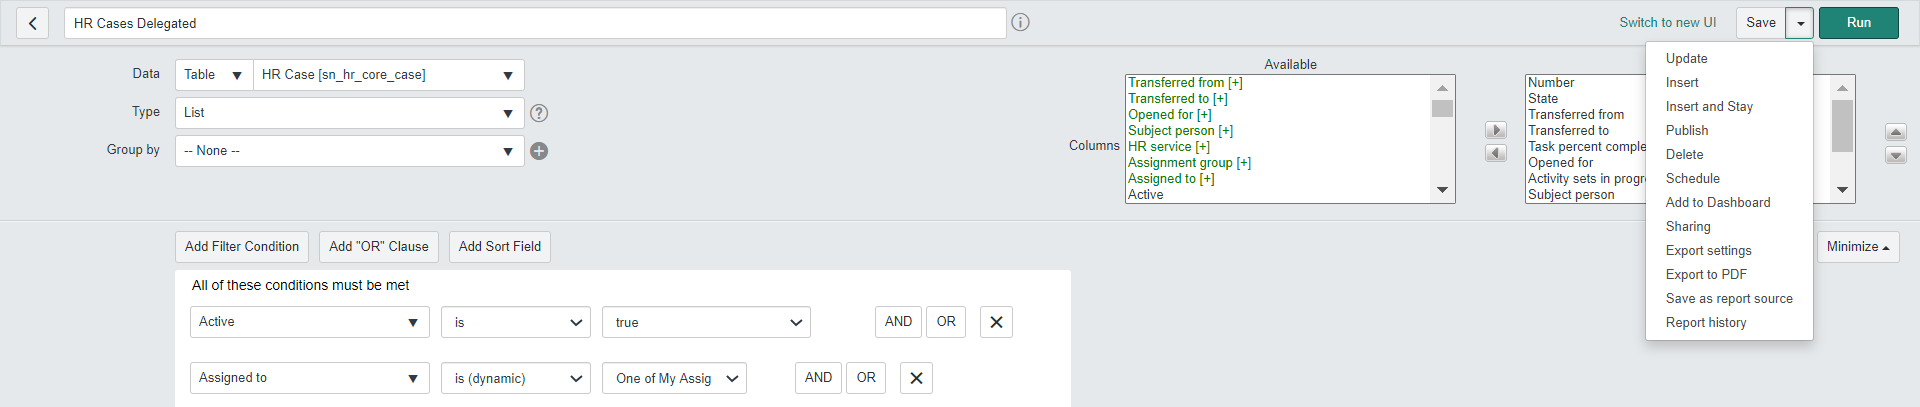Move selected column right with arrow

[1495, 130]
